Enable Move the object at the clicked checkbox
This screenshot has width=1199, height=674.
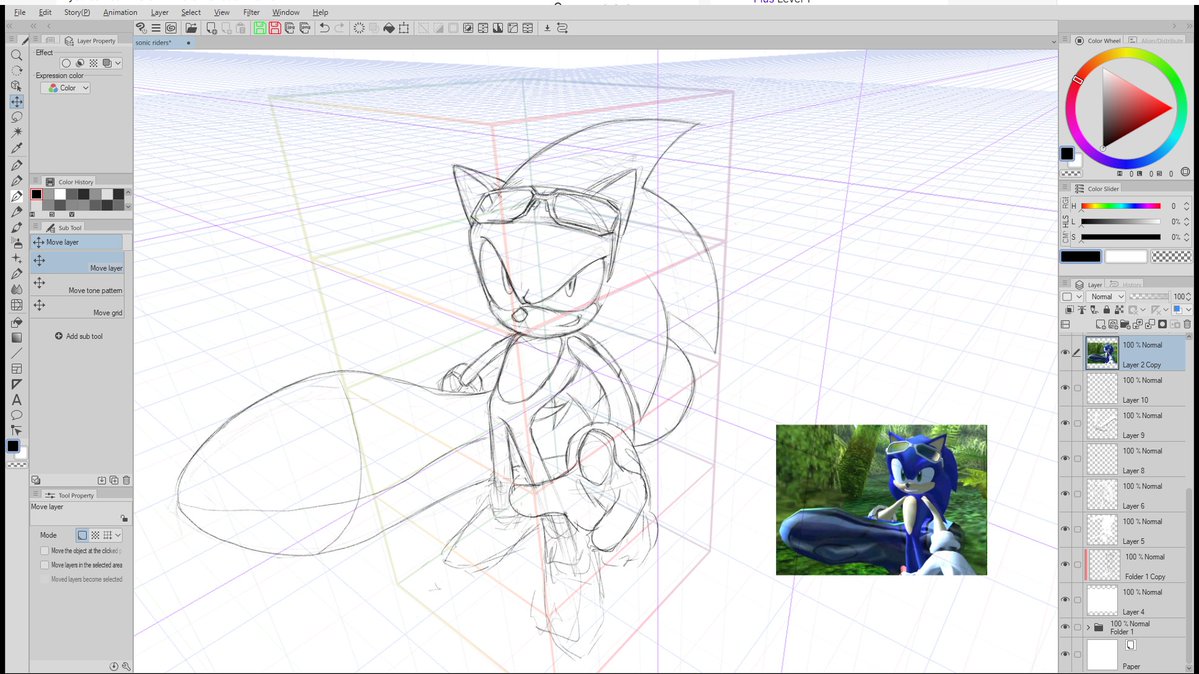pos(44,551)
